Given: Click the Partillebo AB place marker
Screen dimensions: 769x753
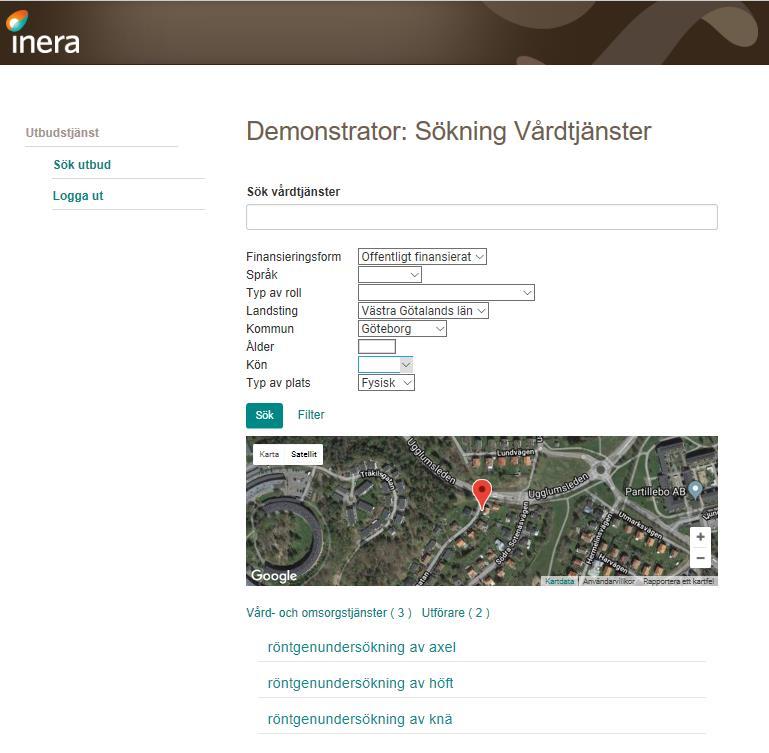Looking at the screenshot, I should point(695,490).
